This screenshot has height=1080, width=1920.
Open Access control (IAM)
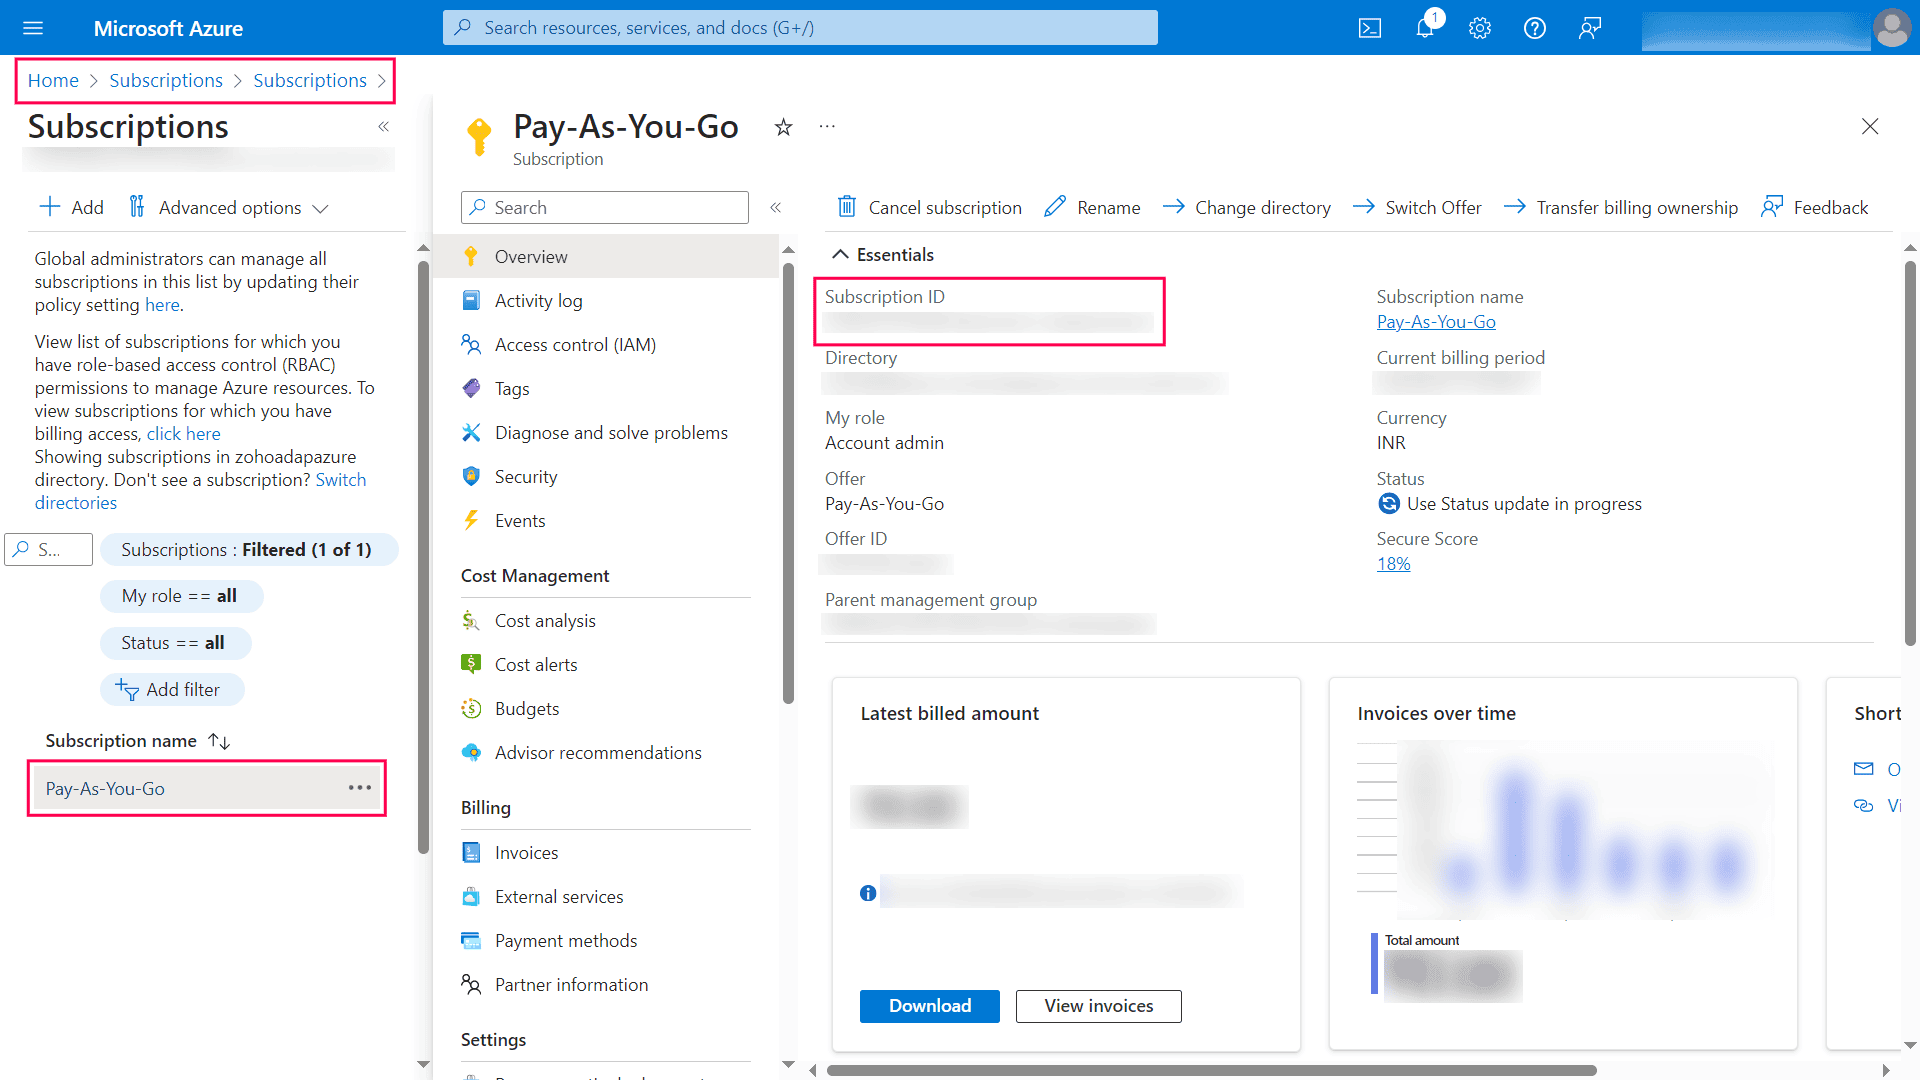576,344
